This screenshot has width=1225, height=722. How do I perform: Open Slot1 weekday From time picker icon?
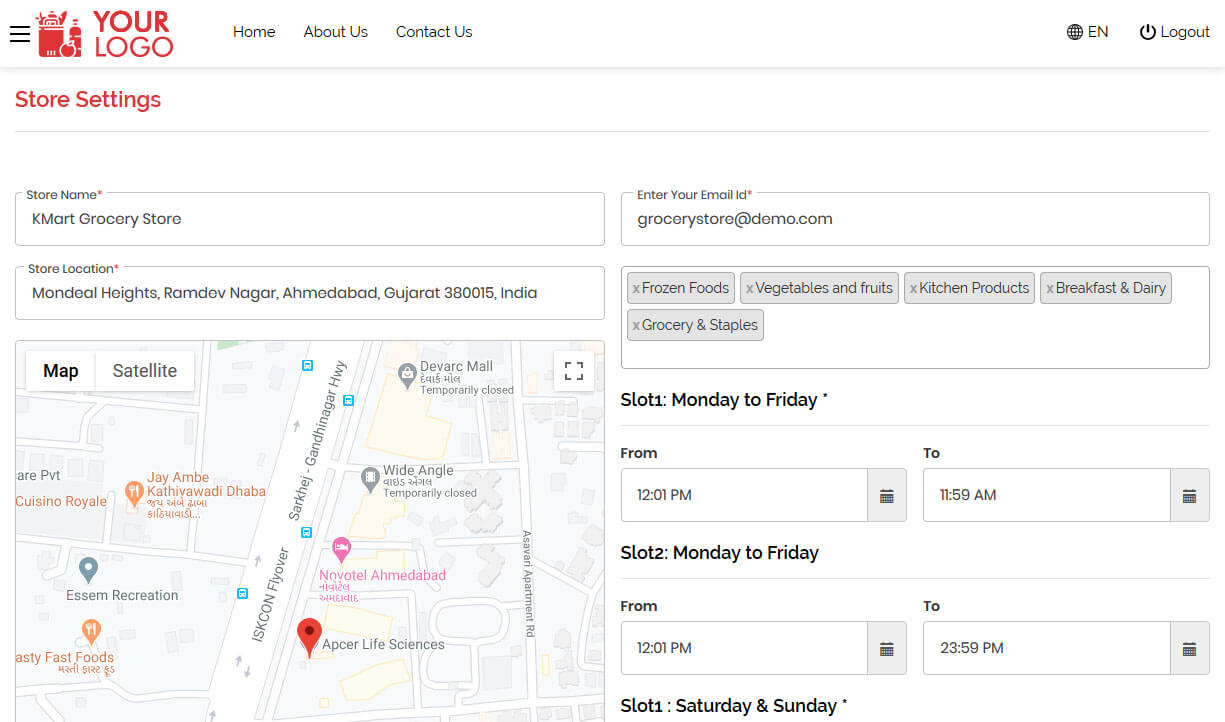[x=886, y=495]
